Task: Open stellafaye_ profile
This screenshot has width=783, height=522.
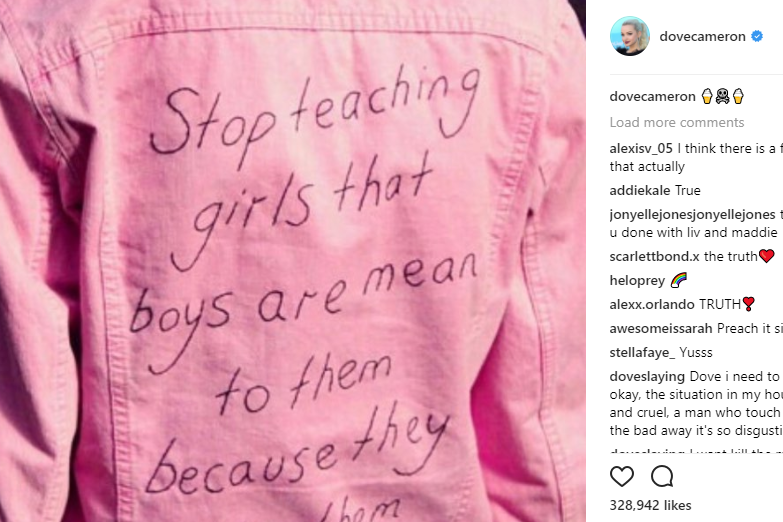Action: tap(642, 352)
